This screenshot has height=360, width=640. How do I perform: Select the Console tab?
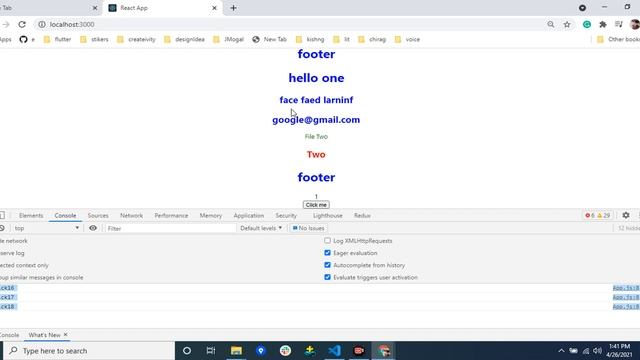pos(65,216)
